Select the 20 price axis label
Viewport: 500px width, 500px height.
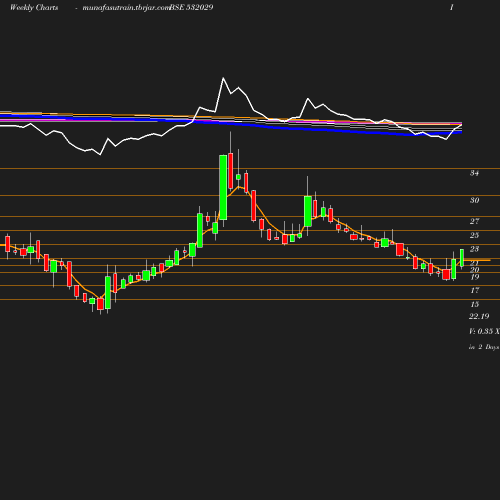click(x=474, y=270)
